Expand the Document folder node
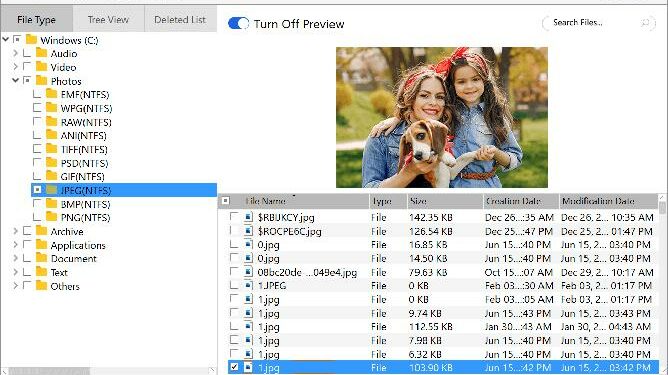This screenshot has height=375, width=668. pyautogui.click(x=15, y=258)
